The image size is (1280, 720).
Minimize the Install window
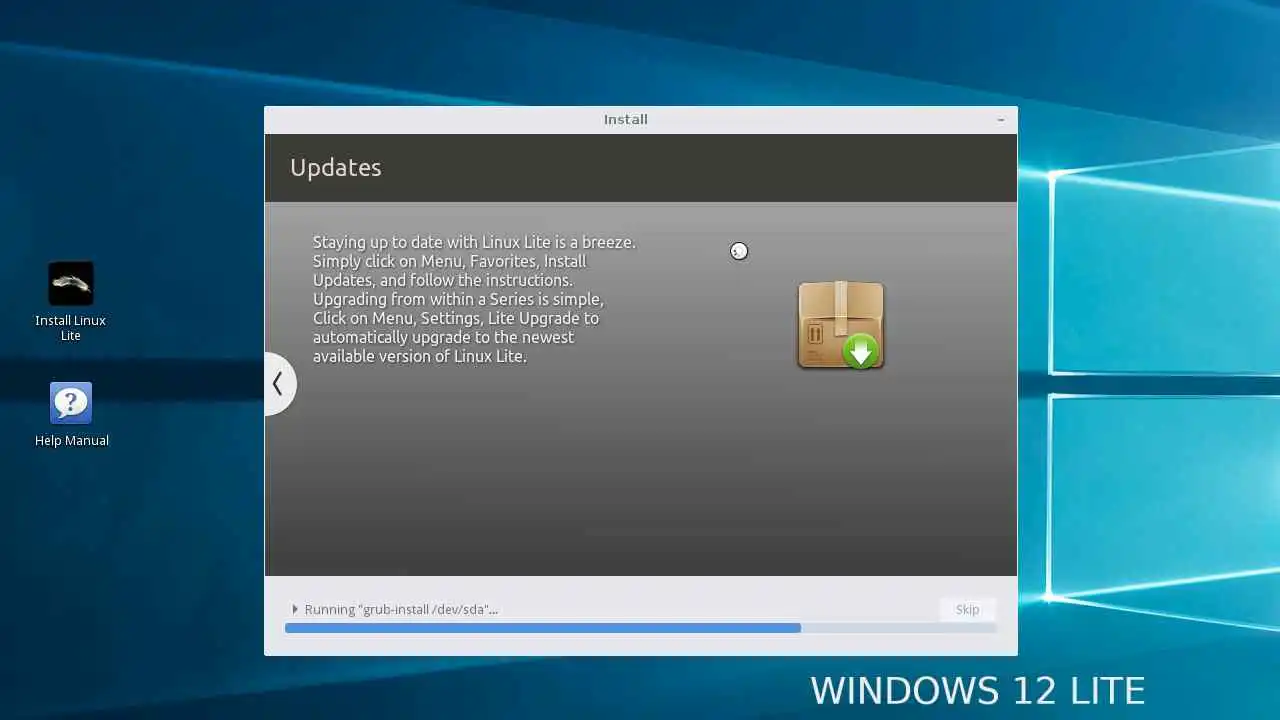point(1000,120)
